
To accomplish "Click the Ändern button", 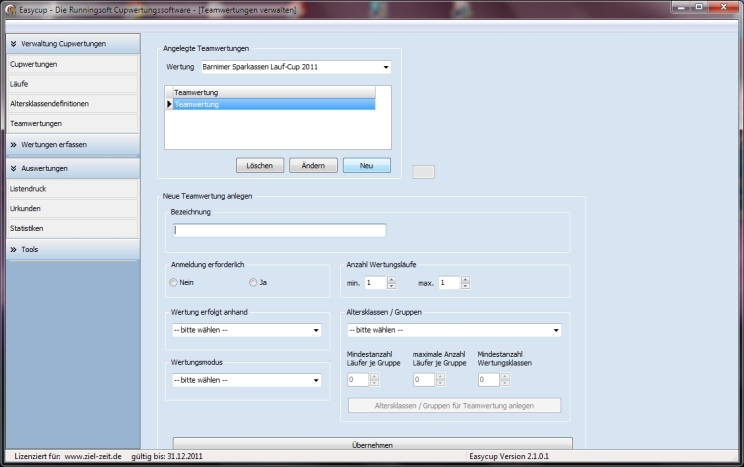I will point(313,166).
